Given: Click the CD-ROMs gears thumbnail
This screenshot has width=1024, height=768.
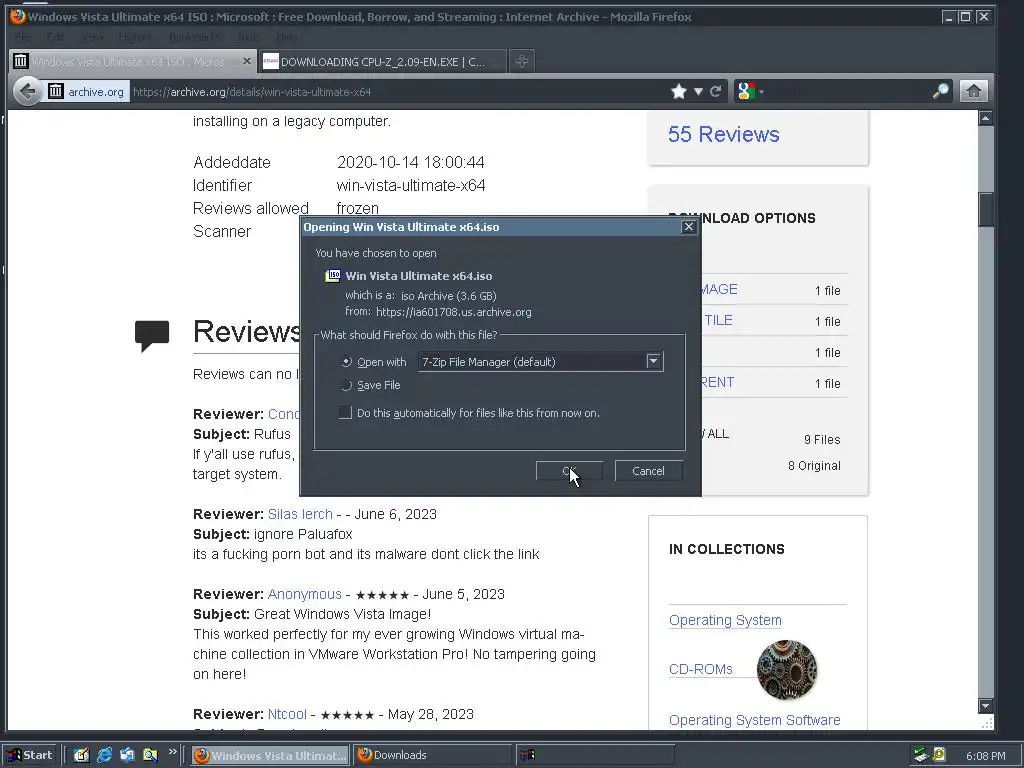Looking at the screenshot, I should (786, 669).
